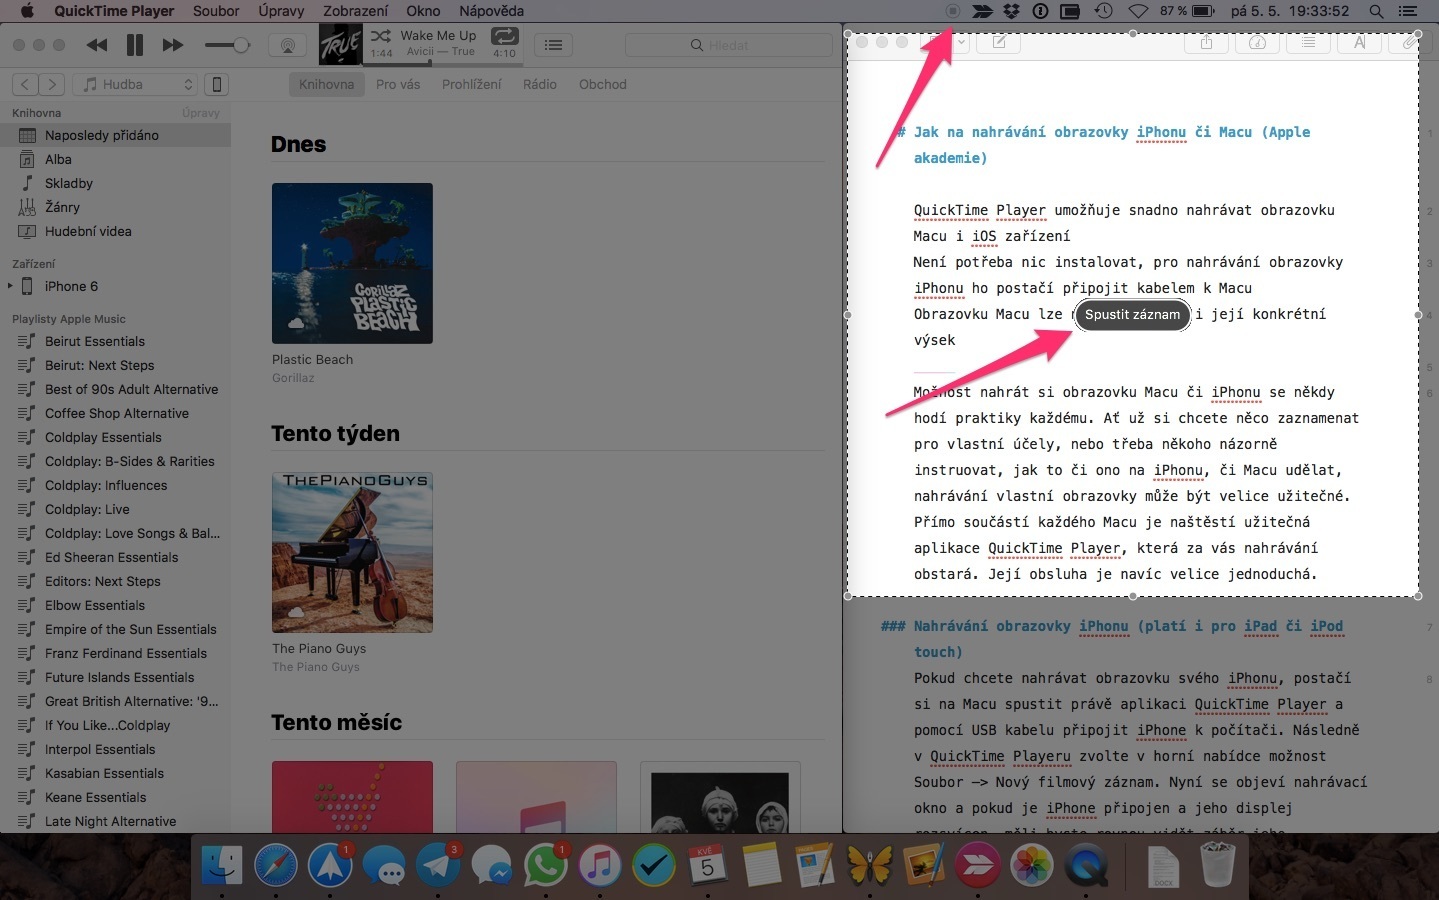Screen dimensions: 1439x900
Task: Open the chevron dropdown in the note window
Action: coord(960,44)
